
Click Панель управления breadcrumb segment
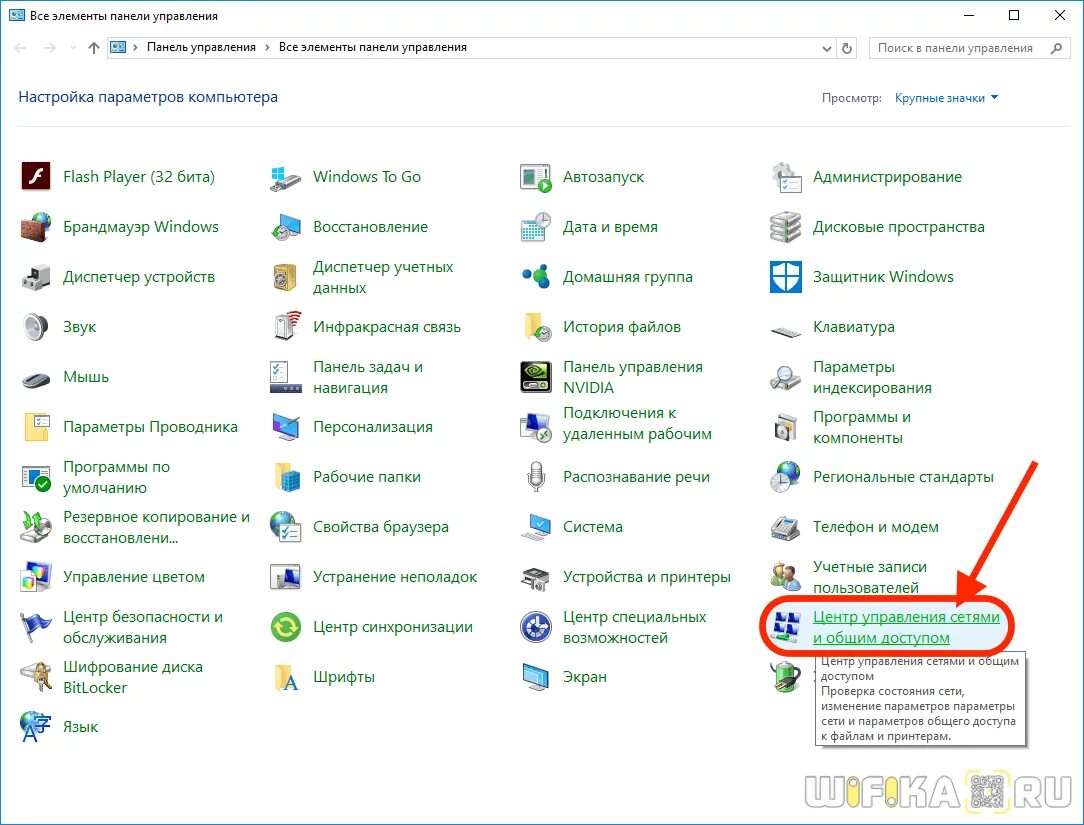click(201, 47)
